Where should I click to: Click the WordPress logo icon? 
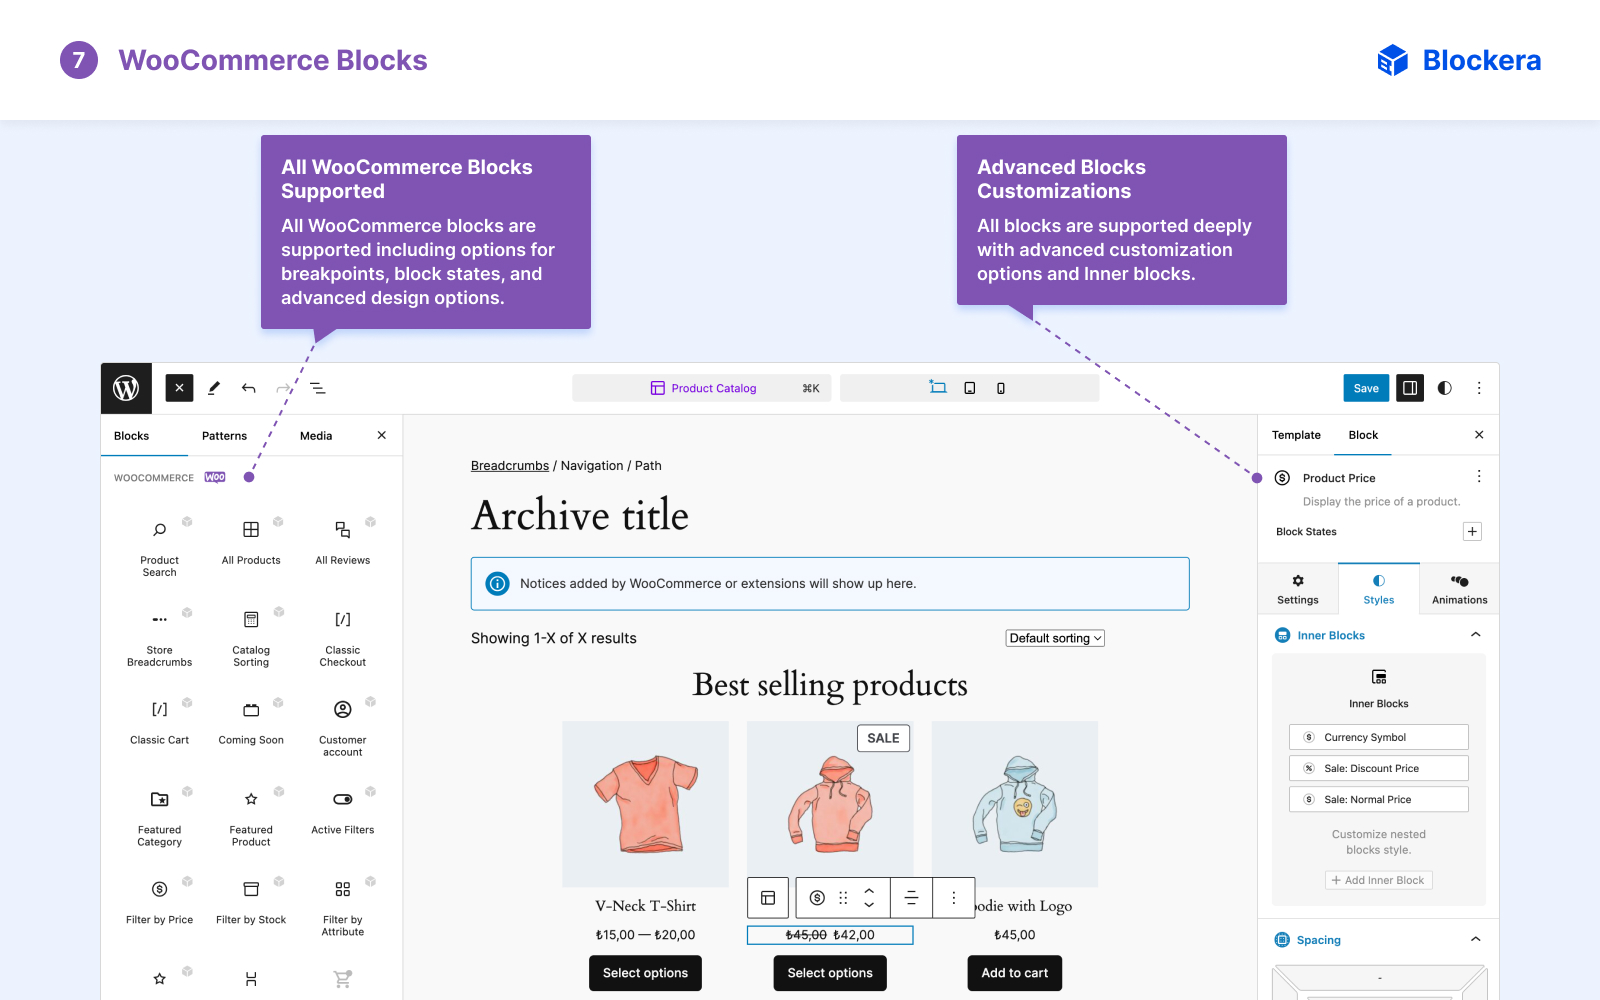click(126, 388)
